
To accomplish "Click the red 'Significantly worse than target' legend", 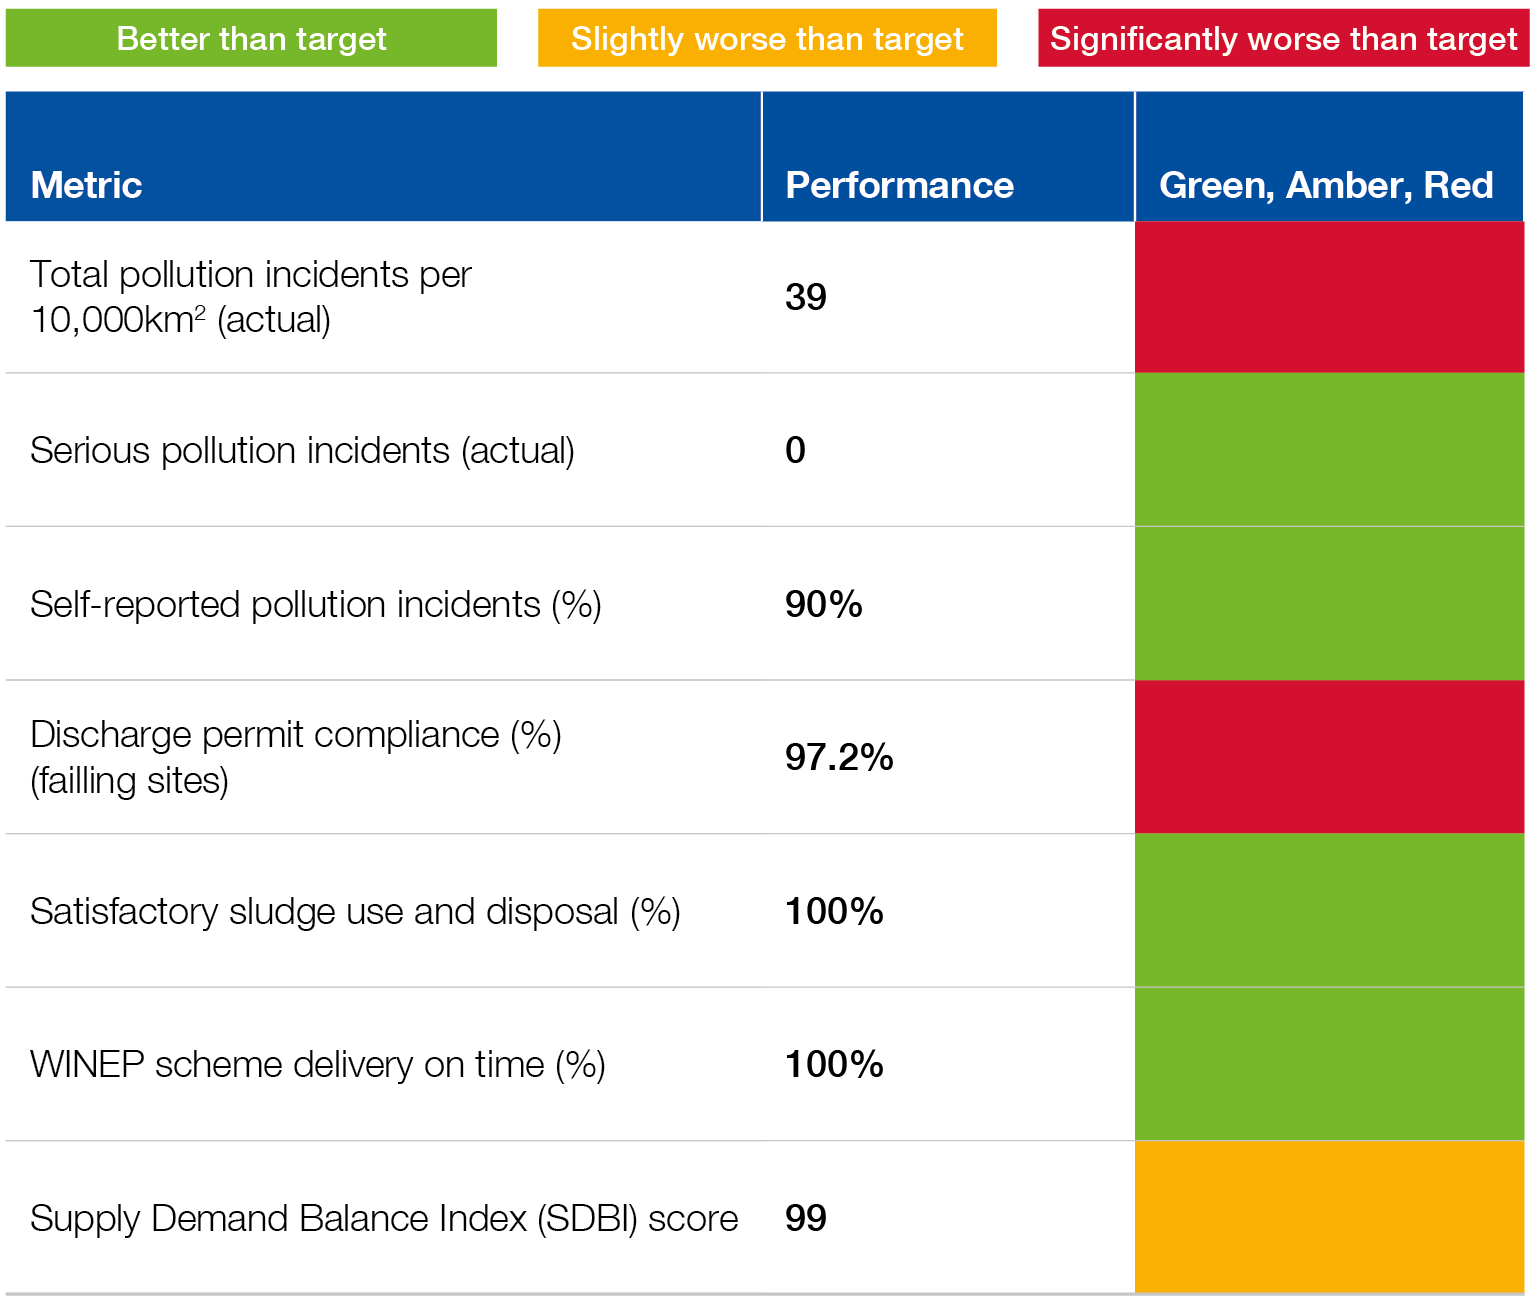I will [1283, 39].
